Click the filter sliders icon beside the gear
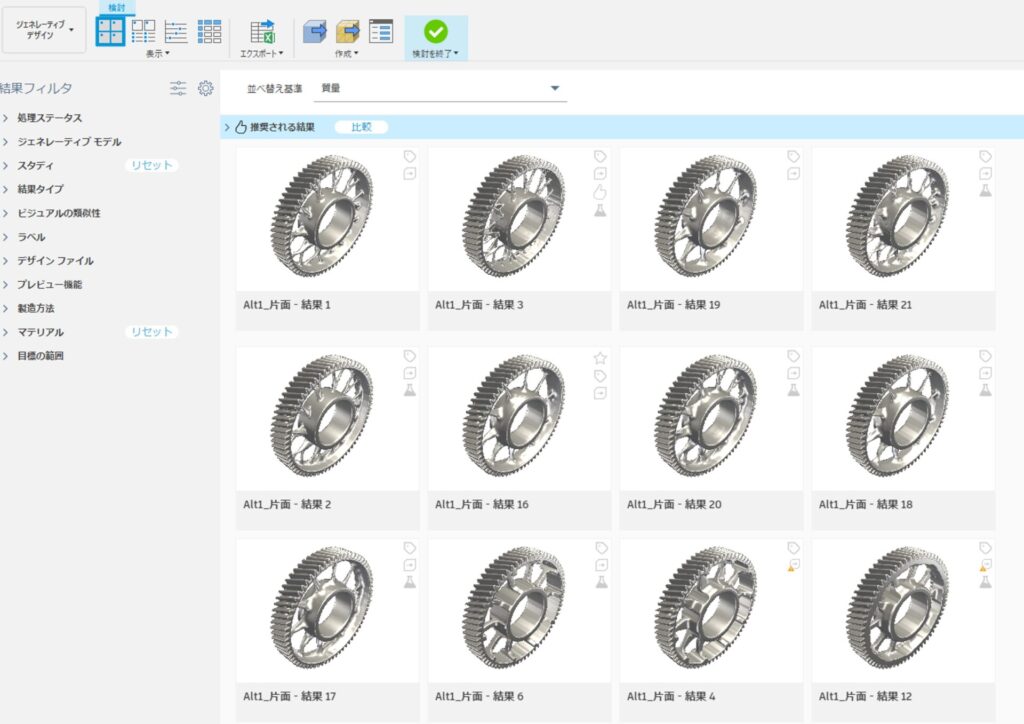The image size is (1024, 724). [x=177, y=88]
